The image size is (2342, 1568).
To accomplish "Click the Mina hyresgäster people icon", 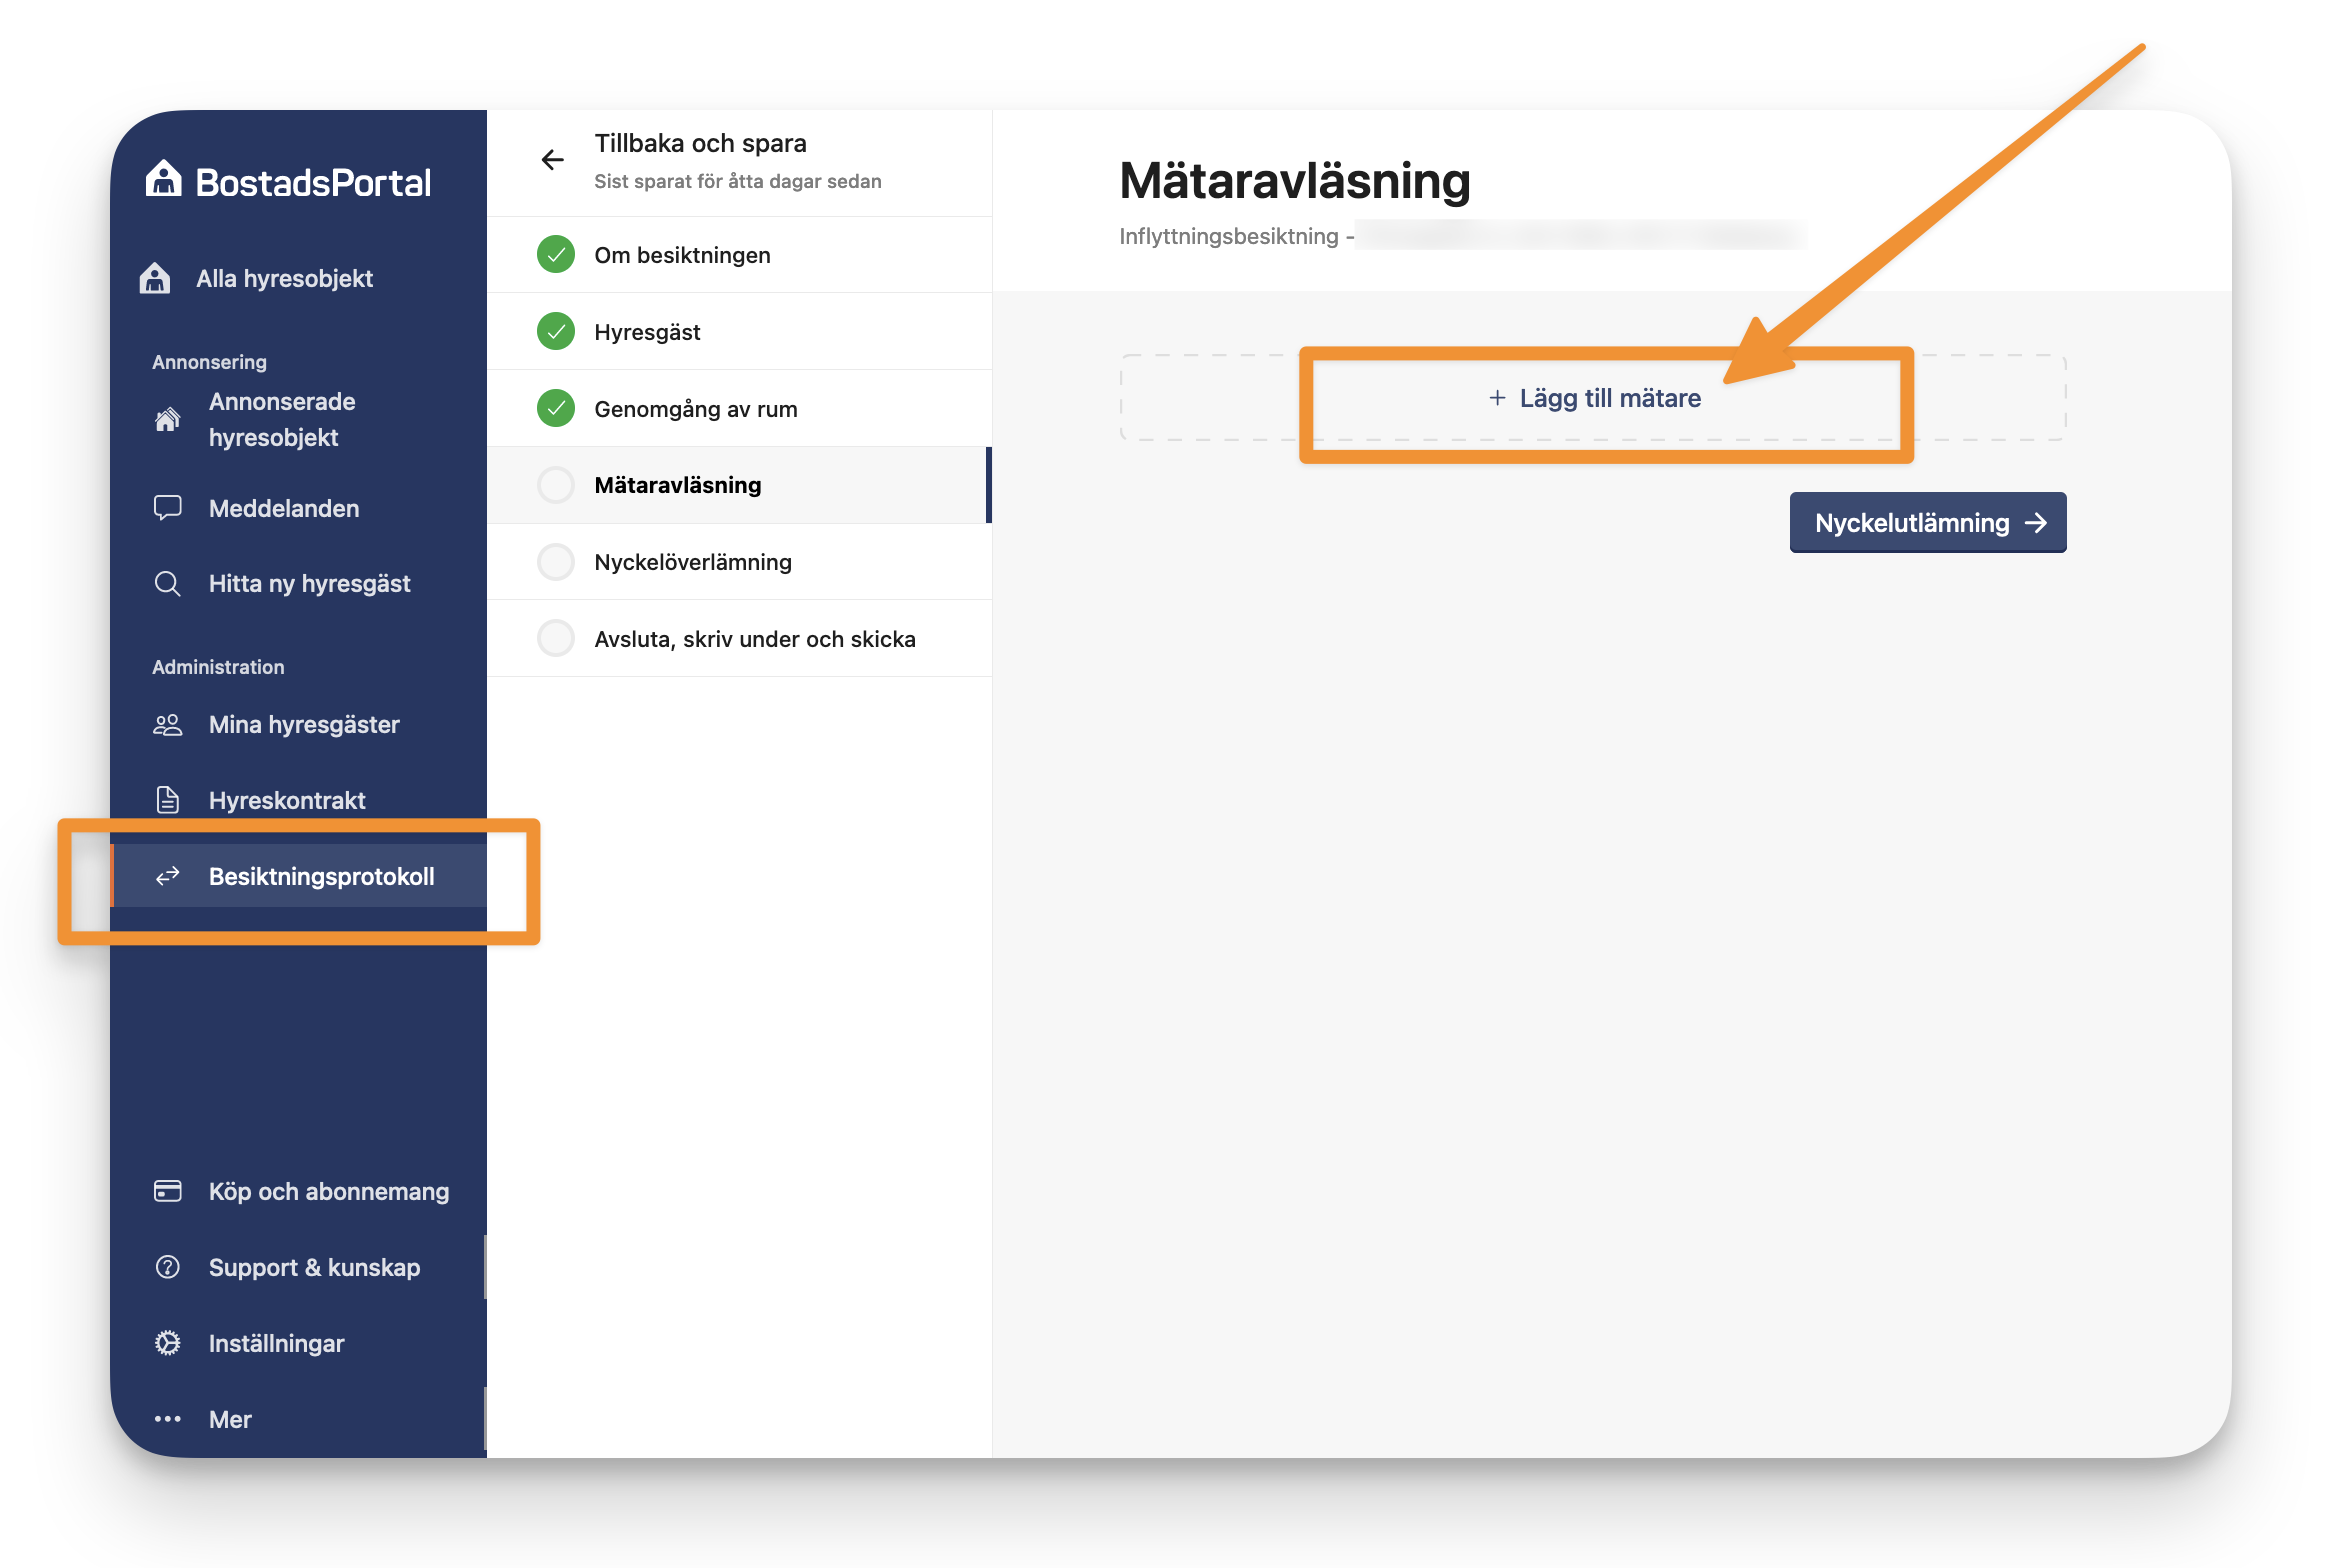I will point(167,725).
